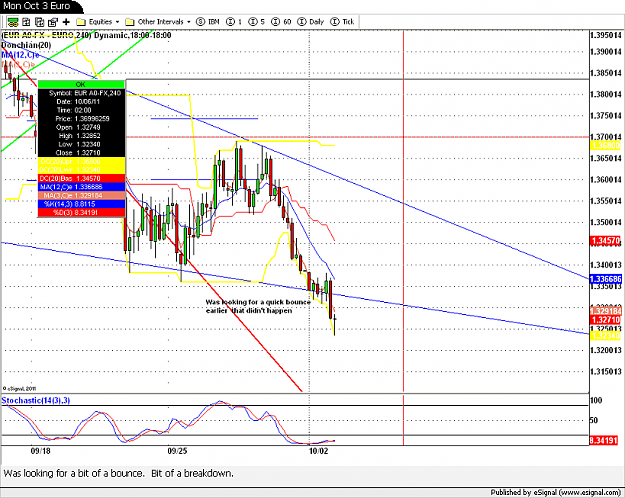The width and height of the screenshot is (625, 498).
Task: Click the 1.380014 price scale value
Action: point(605,94)
